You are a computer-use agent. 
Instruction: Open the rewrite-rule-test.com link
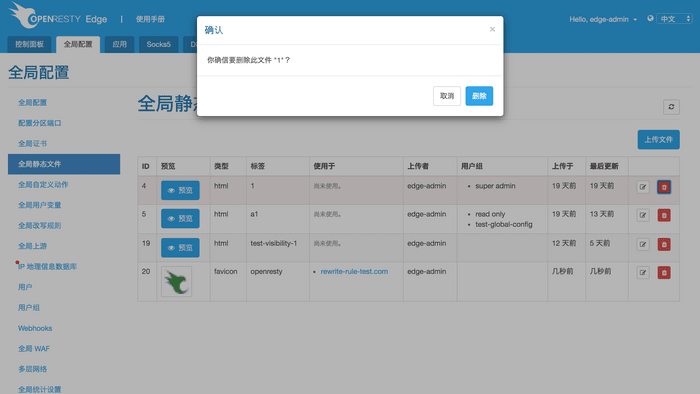354,271
